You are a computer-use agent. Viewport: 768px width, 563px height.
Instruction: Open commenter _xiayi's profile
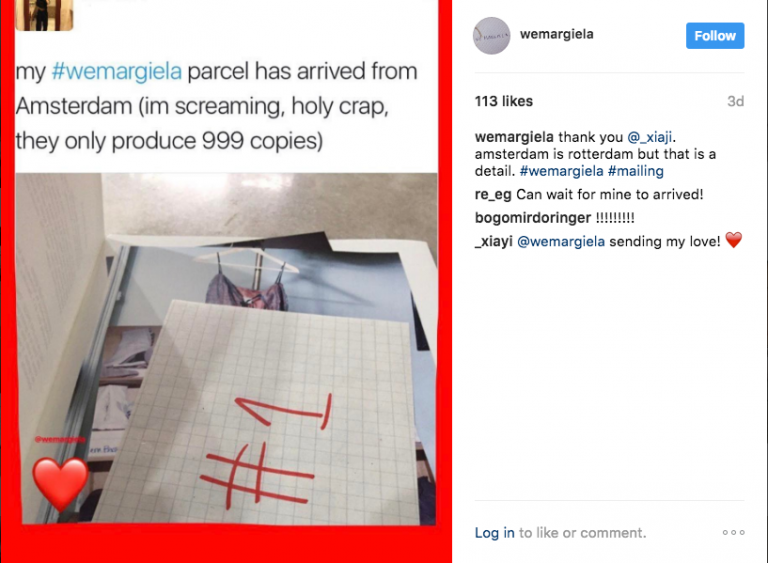[493, 241]
